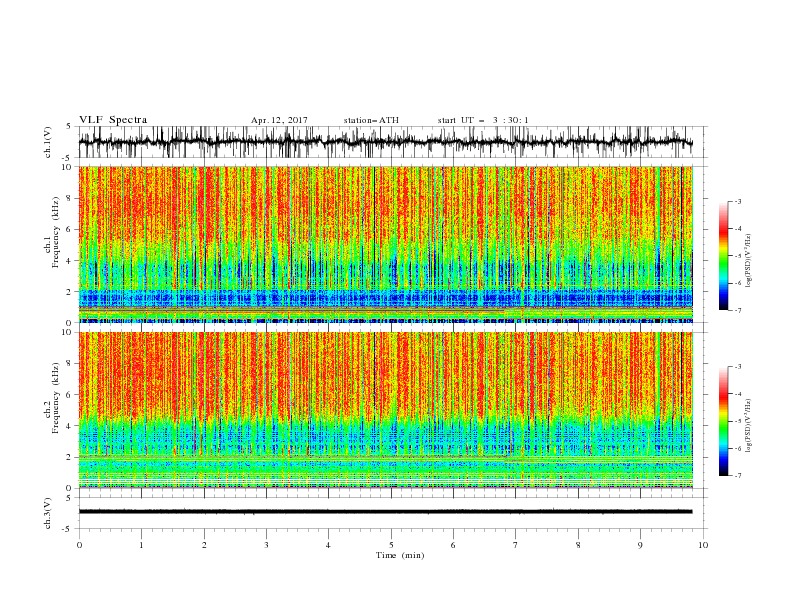Click time axis tick label "7"
Image resolution: width=792 pixels, height=612 pixels.
[516, 545]
